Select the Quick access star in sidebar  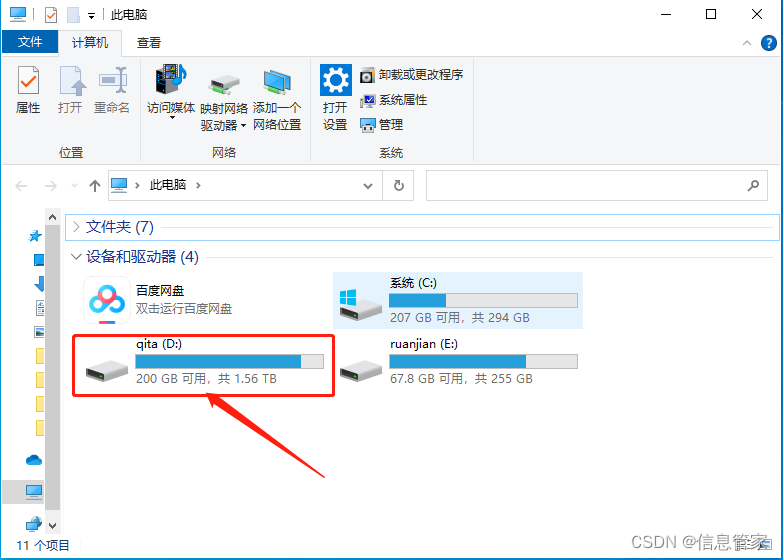35,235
